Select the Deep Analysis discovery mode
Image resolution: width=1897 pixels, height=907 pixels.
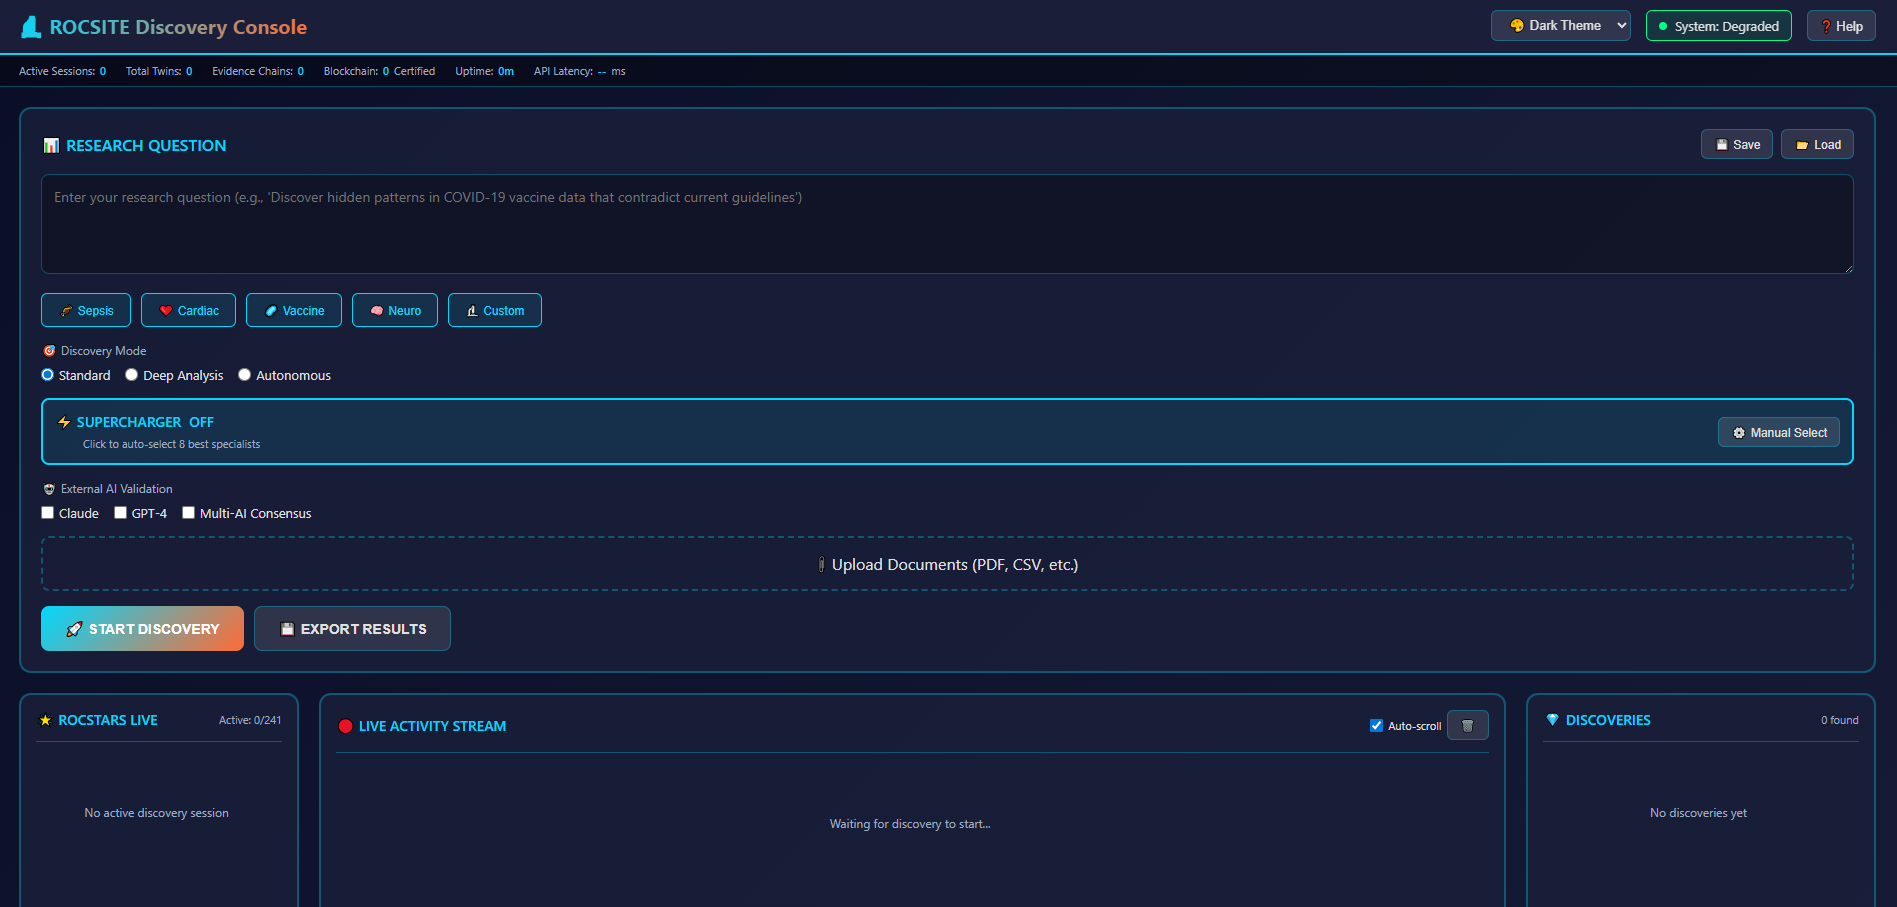(131, 374)
